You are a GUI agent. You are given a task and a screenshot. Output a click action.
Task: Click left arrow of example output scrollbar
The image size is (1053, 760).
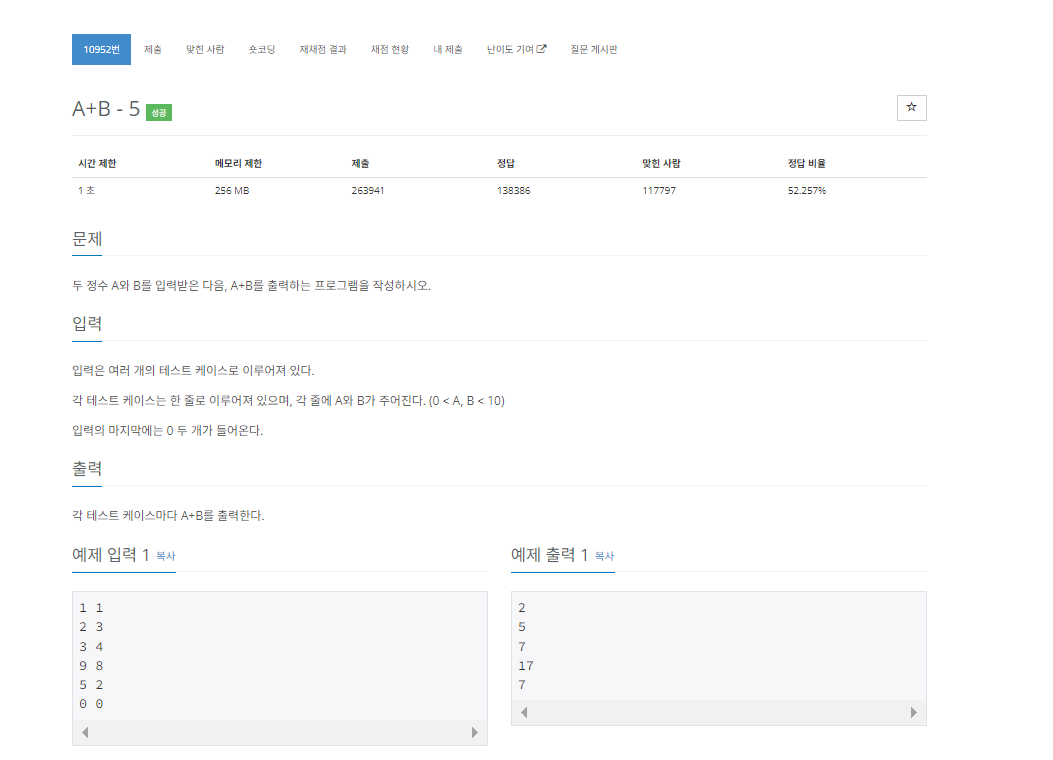[x=524, y=712]
